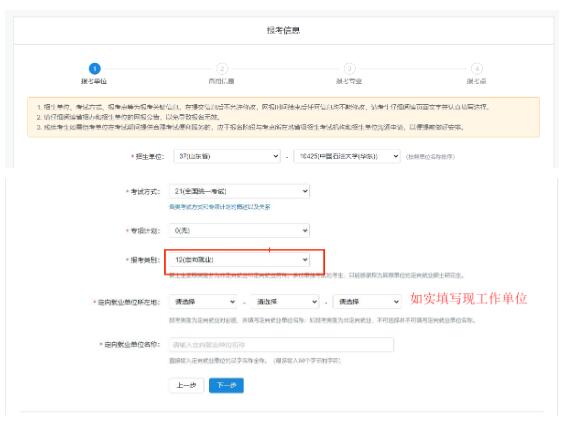Image resolution: width=562 pixels, height=427 pixels.
Task: Open the first 请选择 location dropdown
Action: 203,302
